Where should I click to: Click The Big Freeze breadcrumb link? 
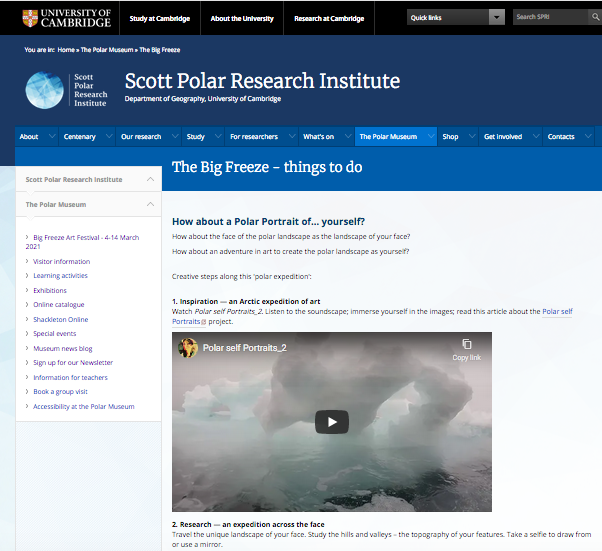tap(160, 50)
